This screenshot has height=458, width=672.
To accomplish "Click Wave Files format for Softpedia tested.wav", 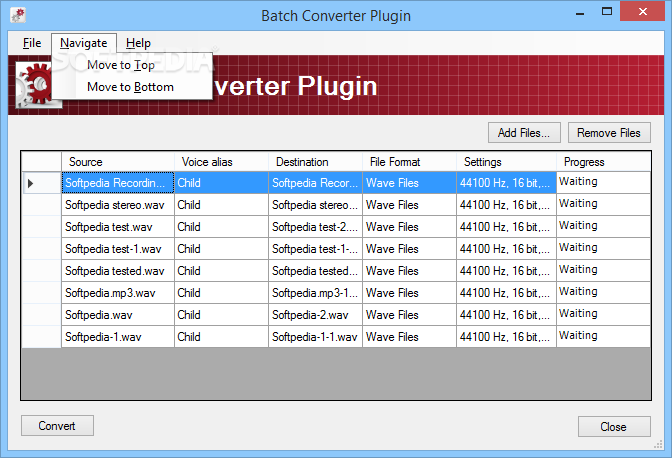I will click(409, 271).
